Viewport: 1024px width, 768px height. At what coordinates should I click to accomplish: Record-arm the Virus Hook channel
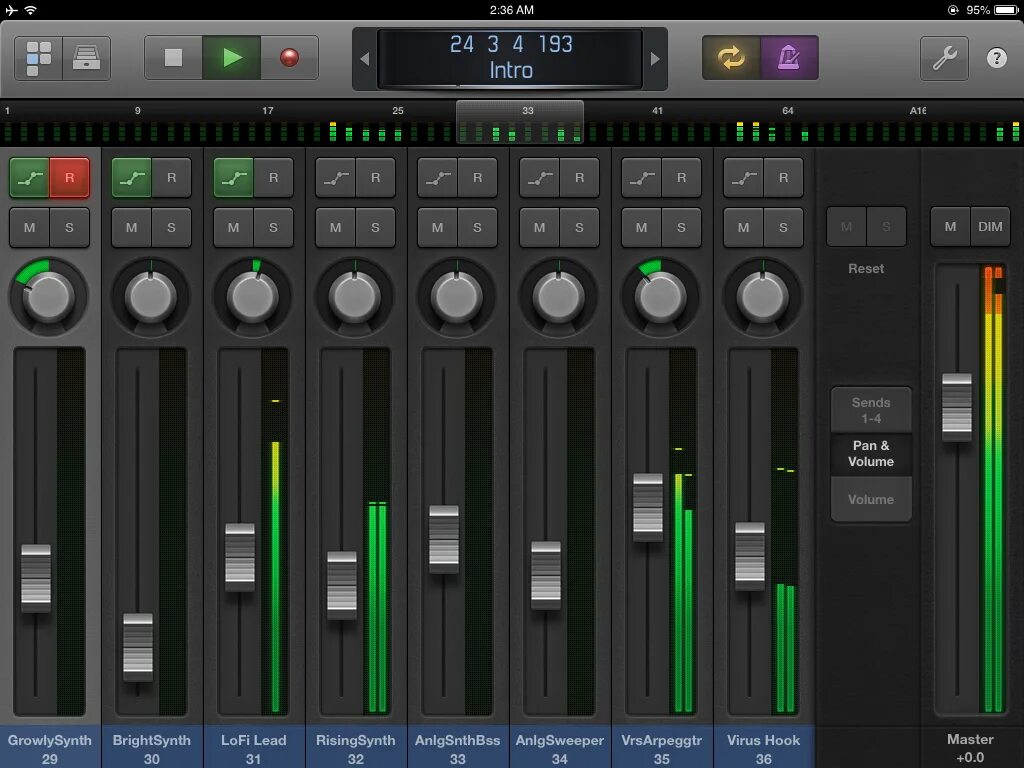(783, 178)
